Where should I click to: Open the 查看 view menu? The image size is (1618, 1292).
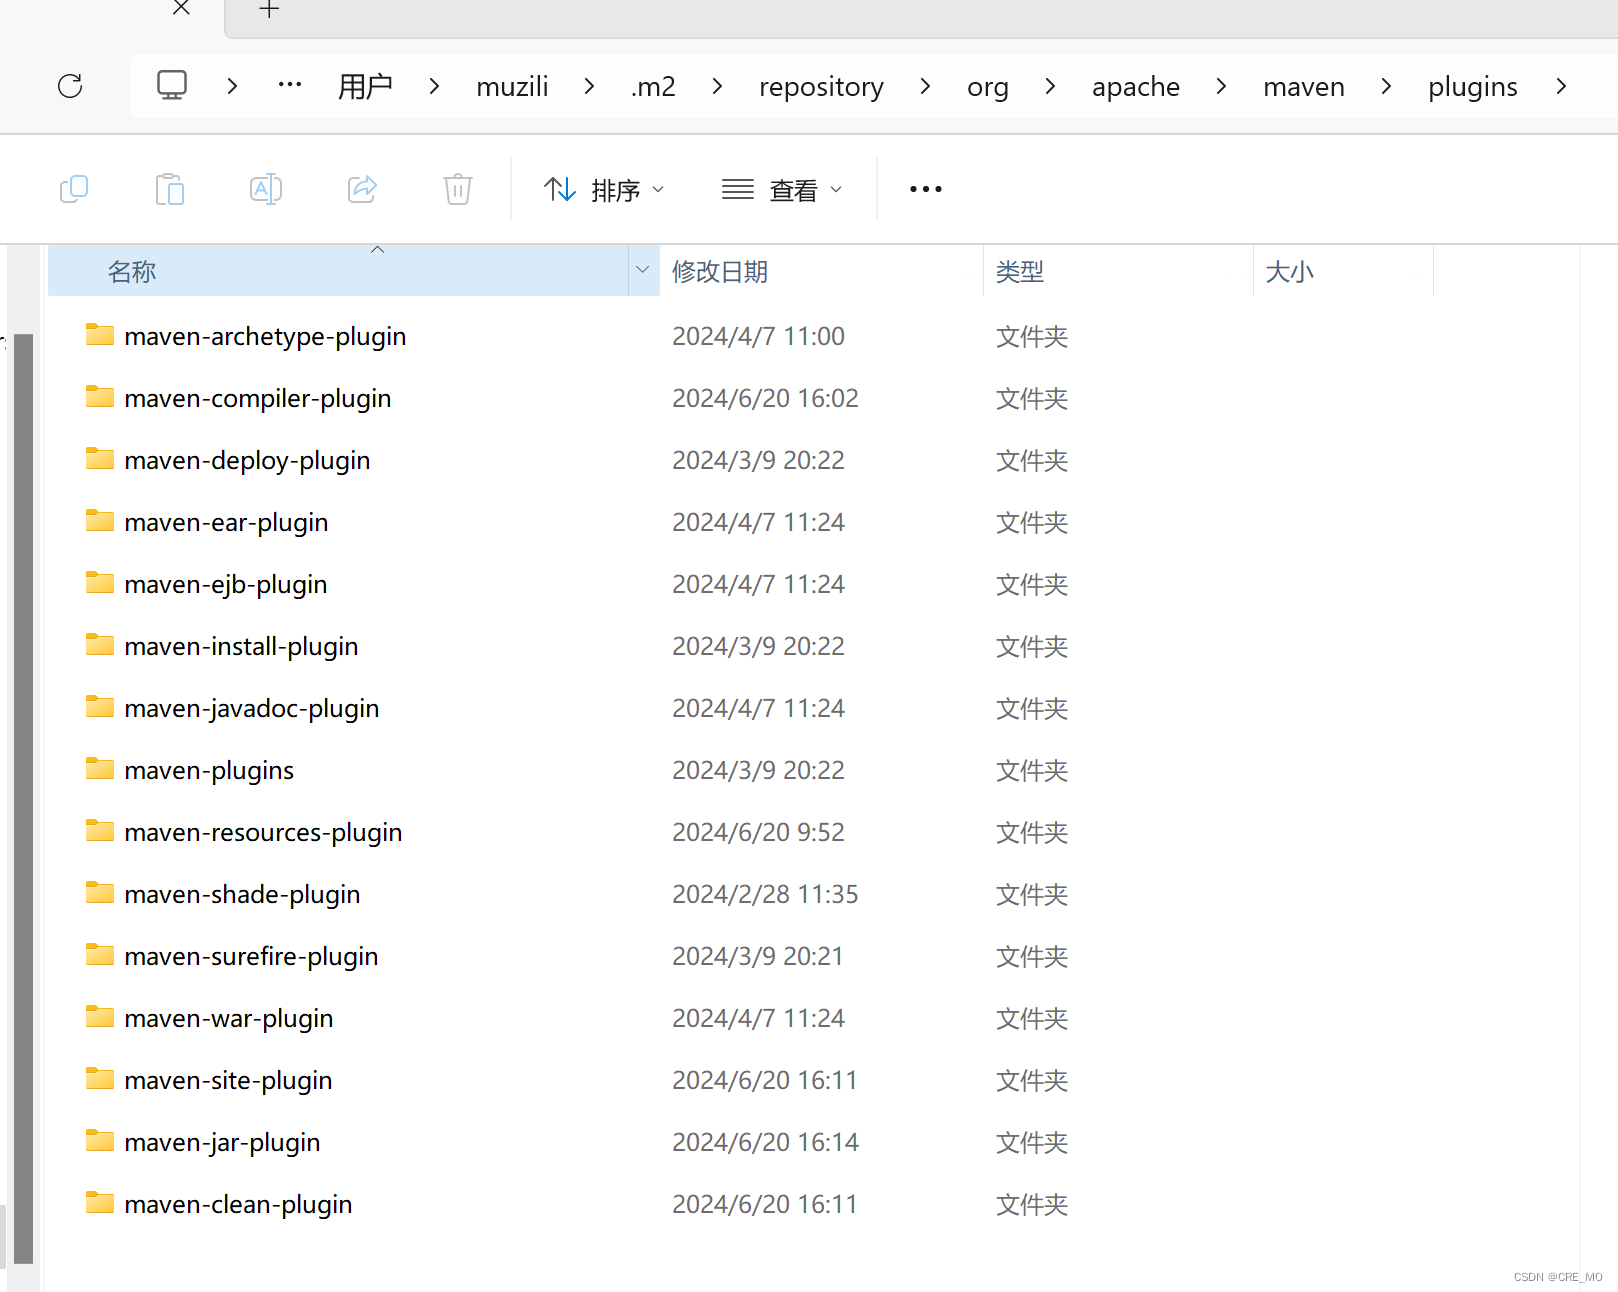(782, 190)
